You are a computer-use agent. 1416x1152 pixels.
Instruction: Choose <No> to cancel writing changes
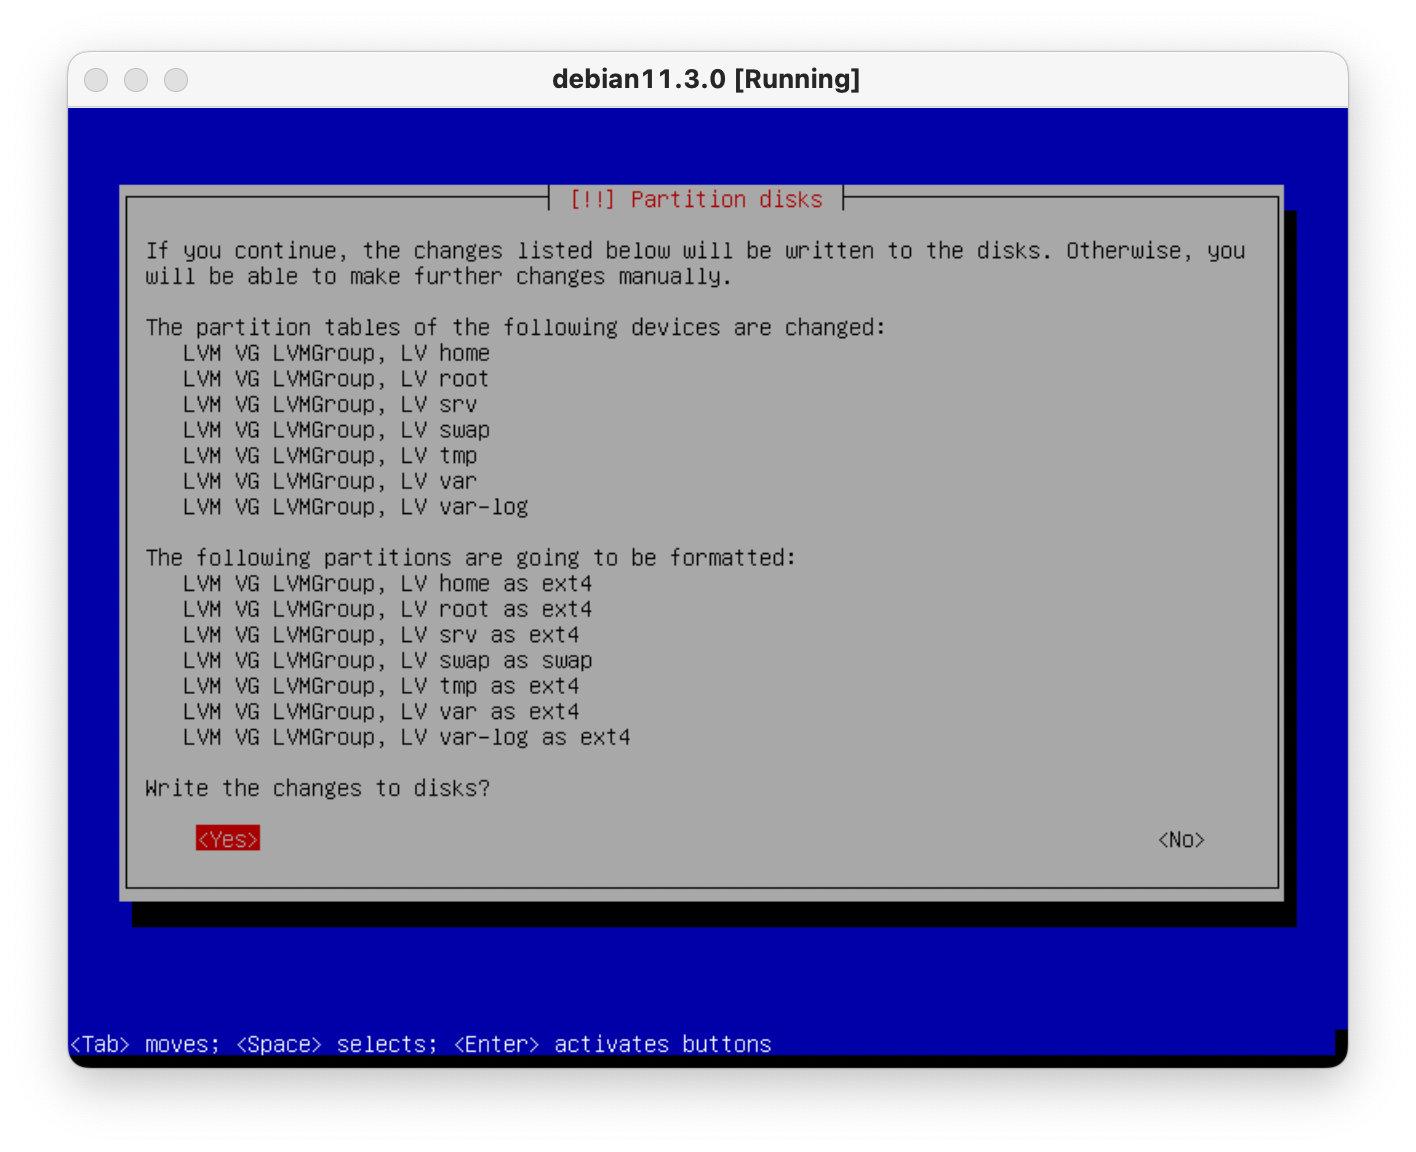[x=1180, y=840]
